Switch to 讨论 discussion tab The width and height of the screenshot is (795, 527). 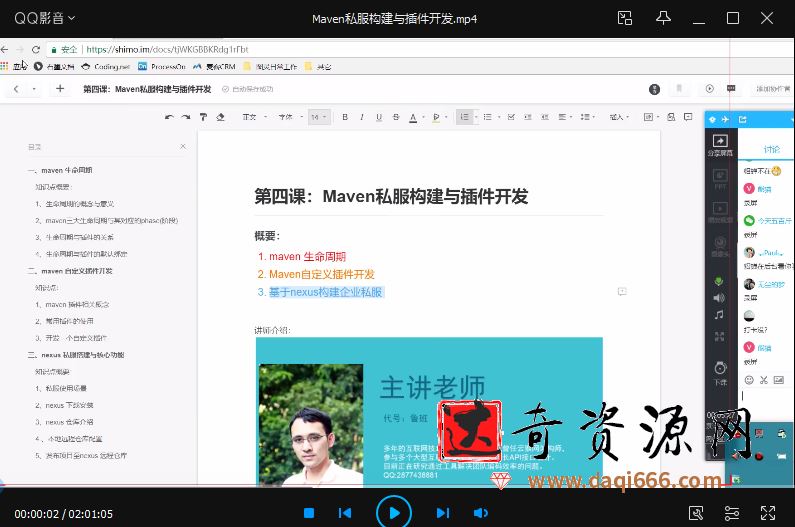point(771,149)
